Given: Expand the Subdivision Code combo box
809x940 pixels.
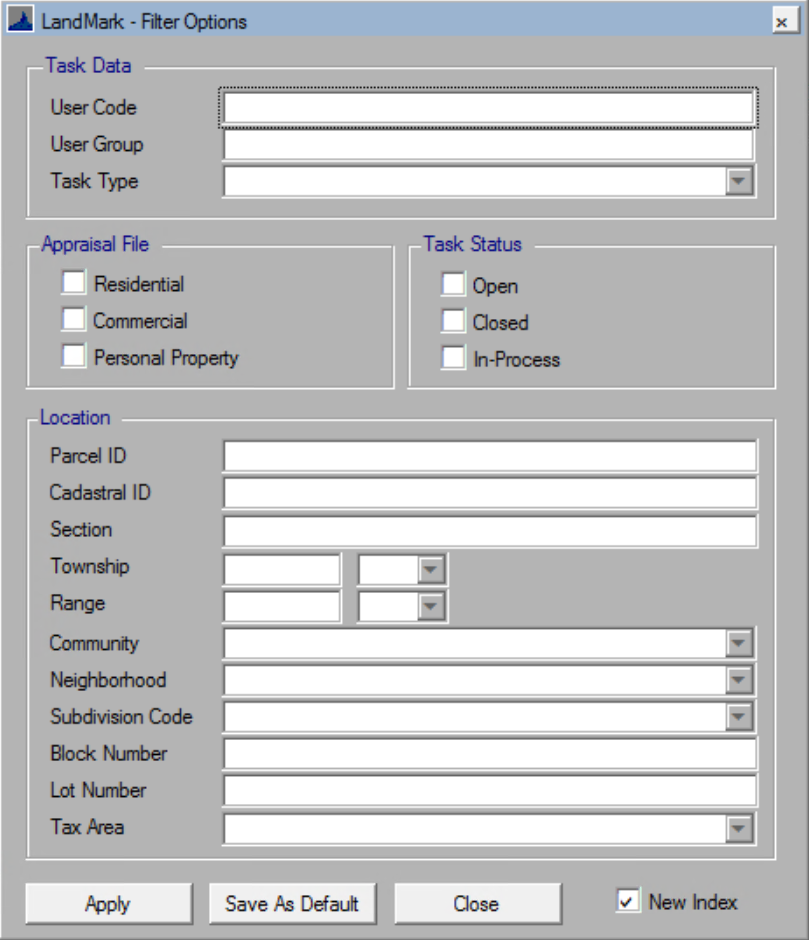Looking at the screenshot, I should tap(739, 716).
